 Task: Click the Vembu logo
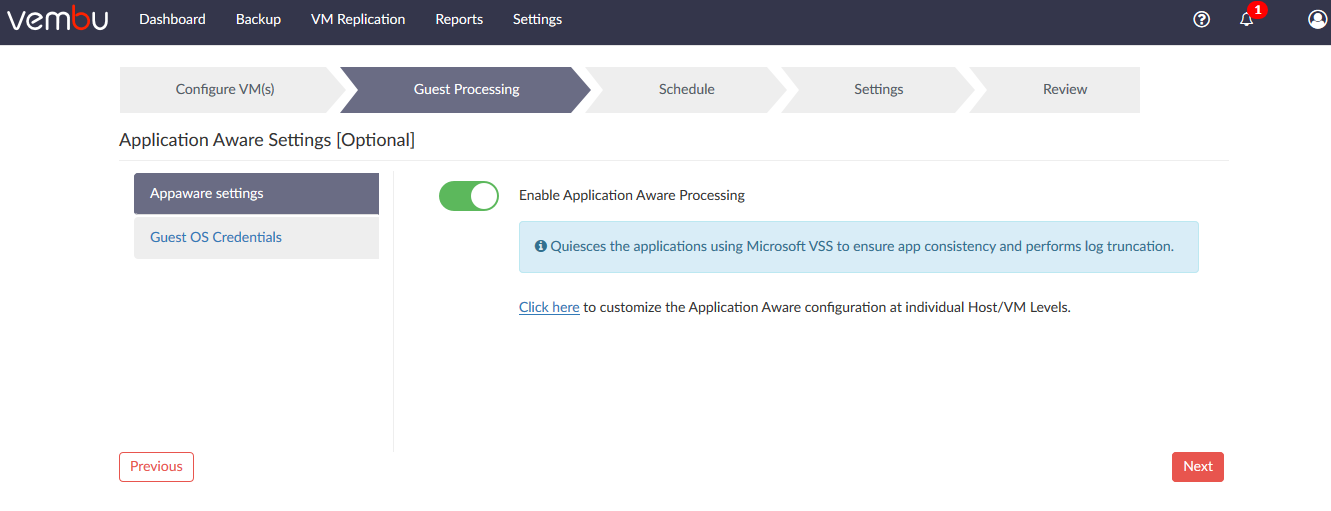pyautogui.click(x=57, y=19)
